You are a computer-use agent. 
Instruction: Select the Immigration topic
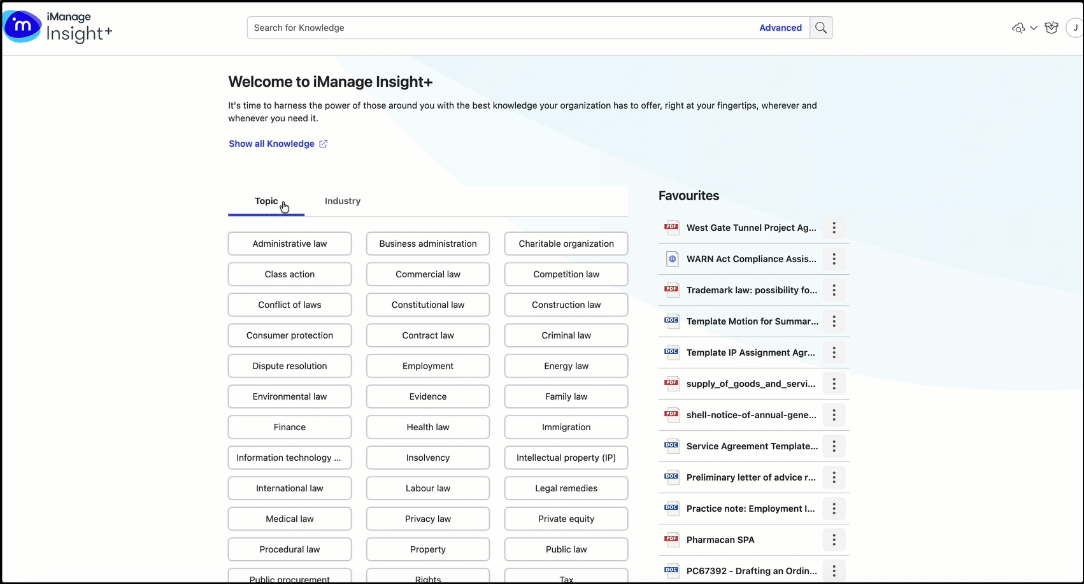click(x=566, y=427)
